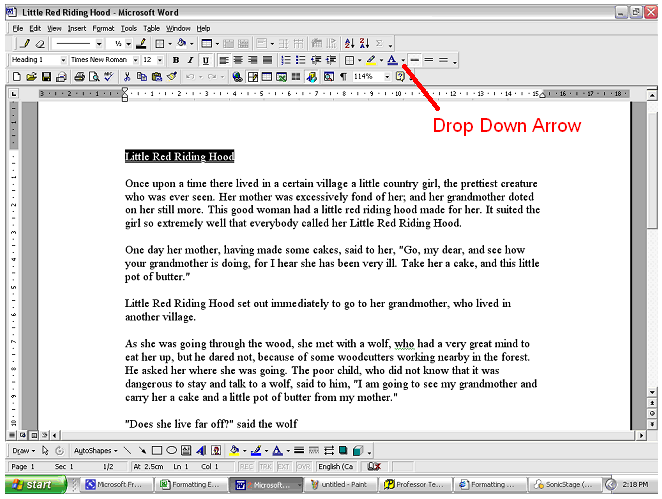Click the Print icon in toolbar
The height and width of the screenshot is (499, 662).
77,76
